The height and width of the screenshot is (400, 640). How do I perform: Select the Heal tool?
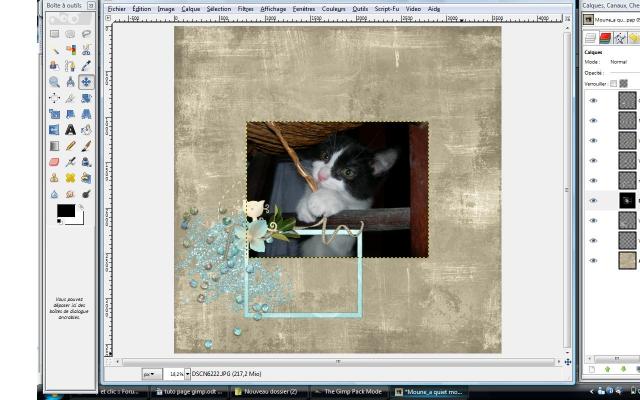coord(70,178)
